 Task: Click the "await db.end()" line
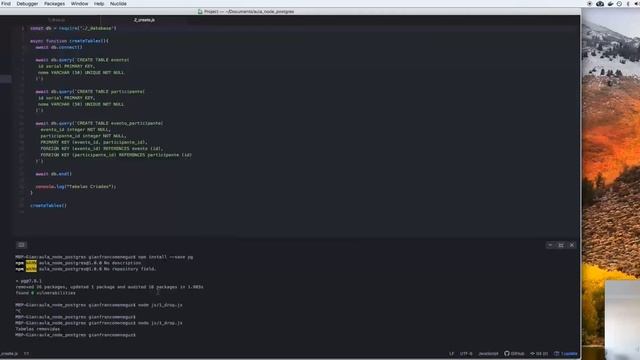[53, 174]
